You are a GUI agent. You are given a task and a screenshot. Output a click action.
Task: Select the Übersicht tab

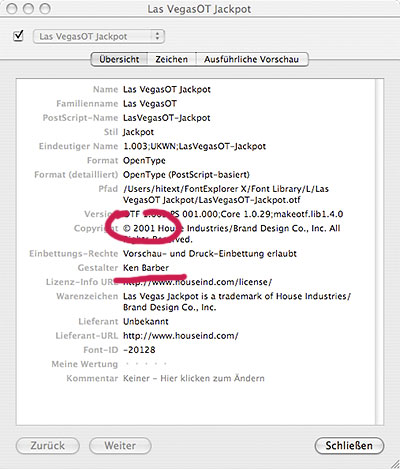coord(119,59)
